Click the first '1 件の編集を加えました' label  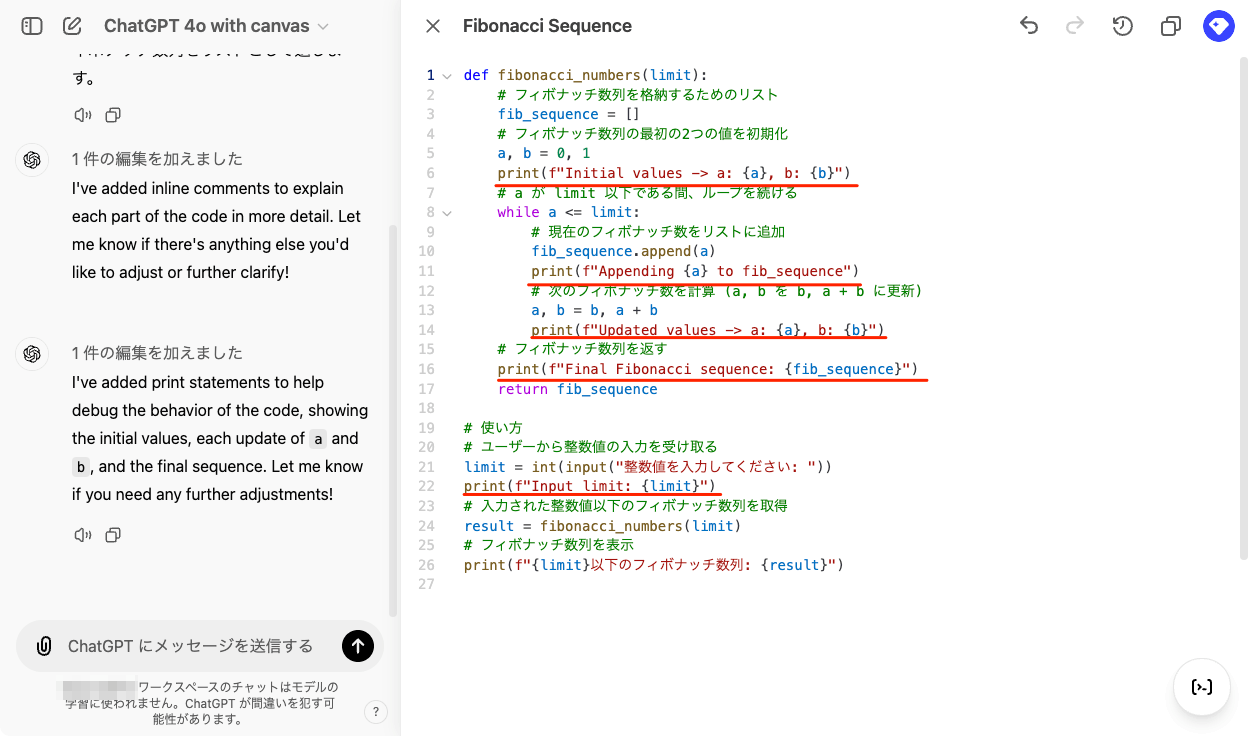click(157, 159)
